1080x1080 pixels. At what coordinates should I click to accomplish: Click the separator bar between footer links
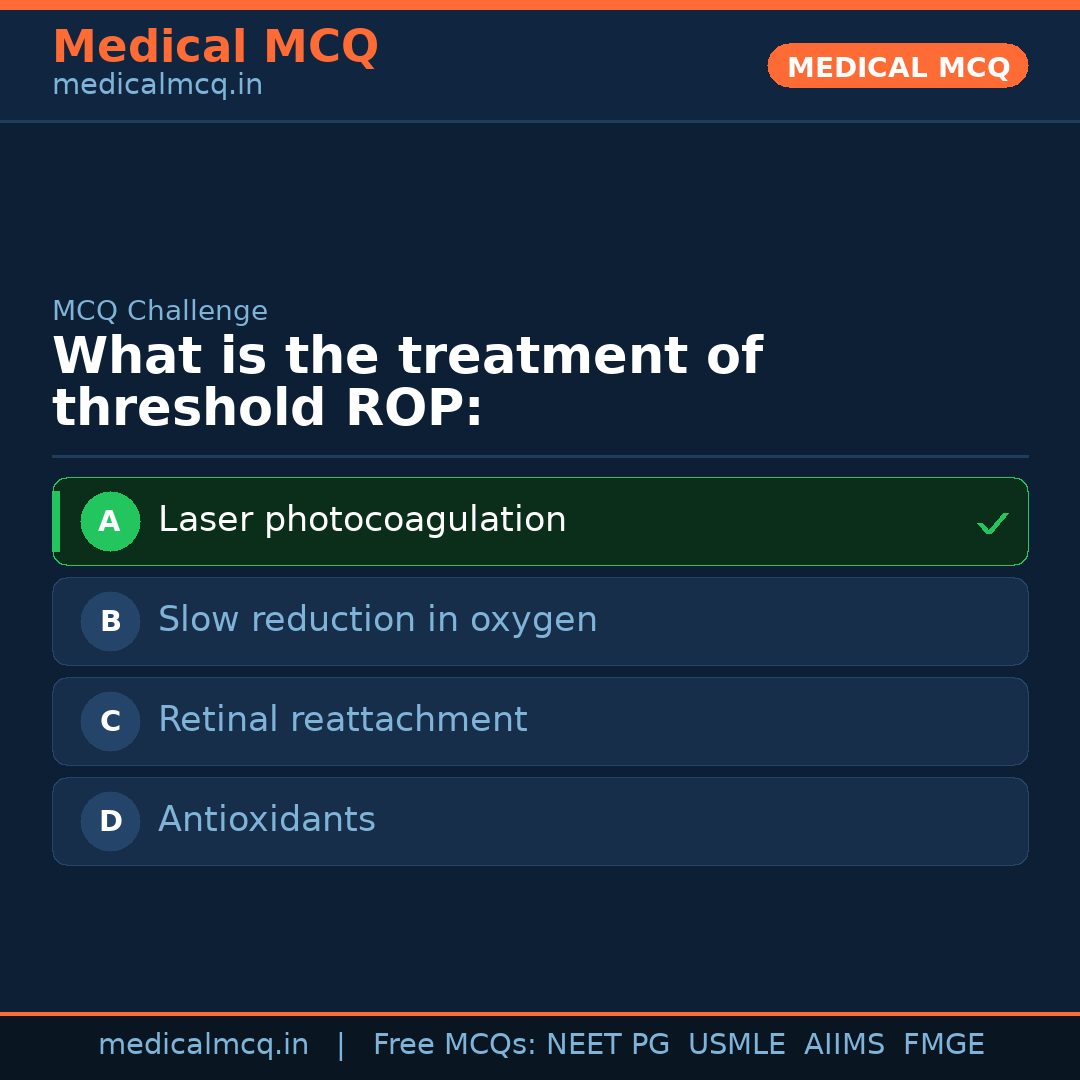click(341, 1044)
